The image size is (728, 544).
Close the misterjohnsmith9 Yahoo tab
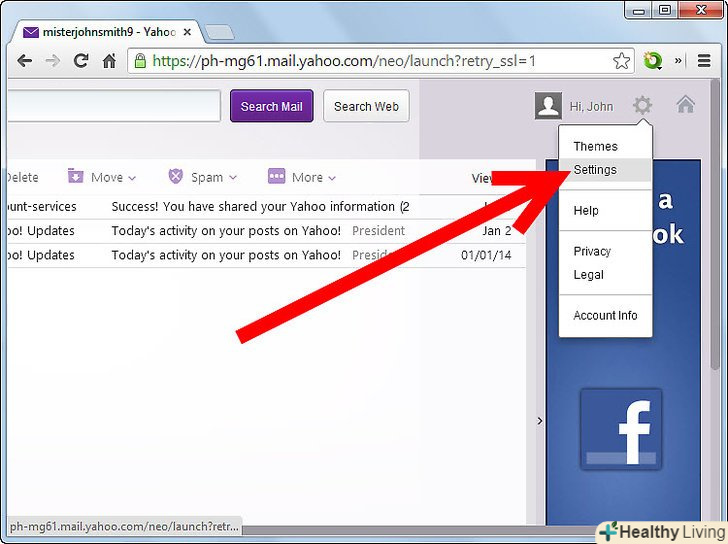(x=187, y=32)
